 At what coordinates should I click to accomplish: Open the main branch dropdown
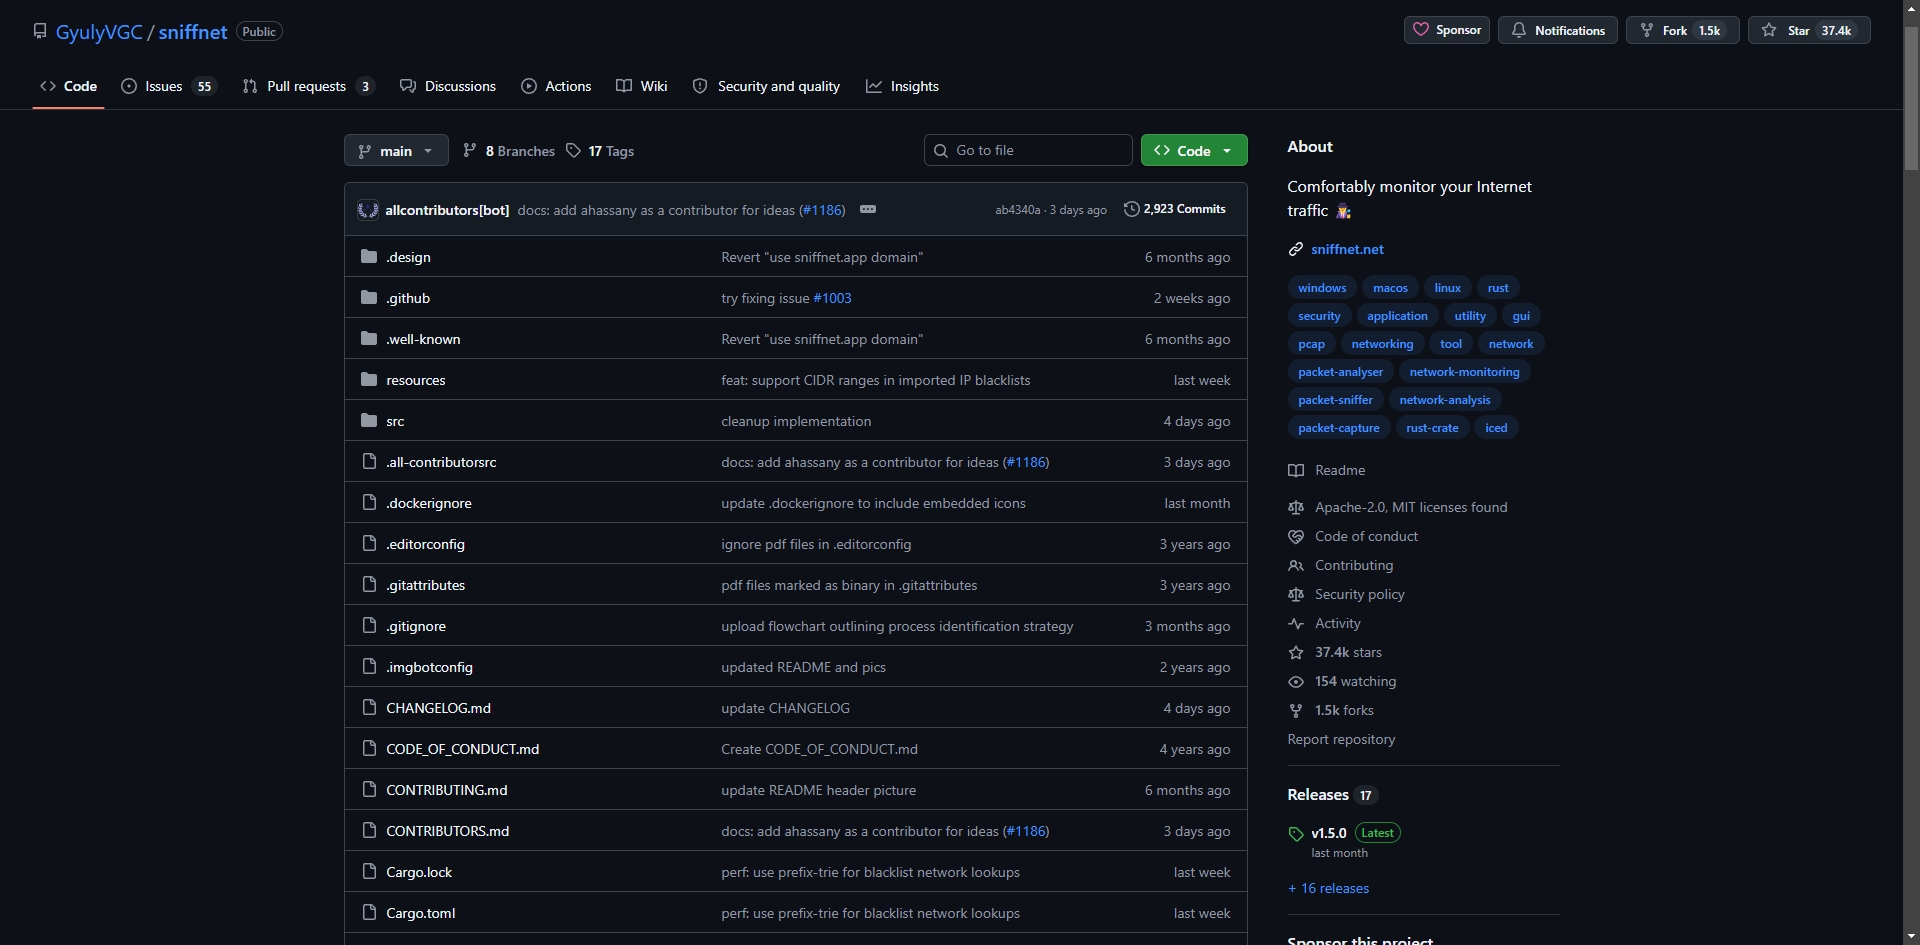(x=396, y=150)
